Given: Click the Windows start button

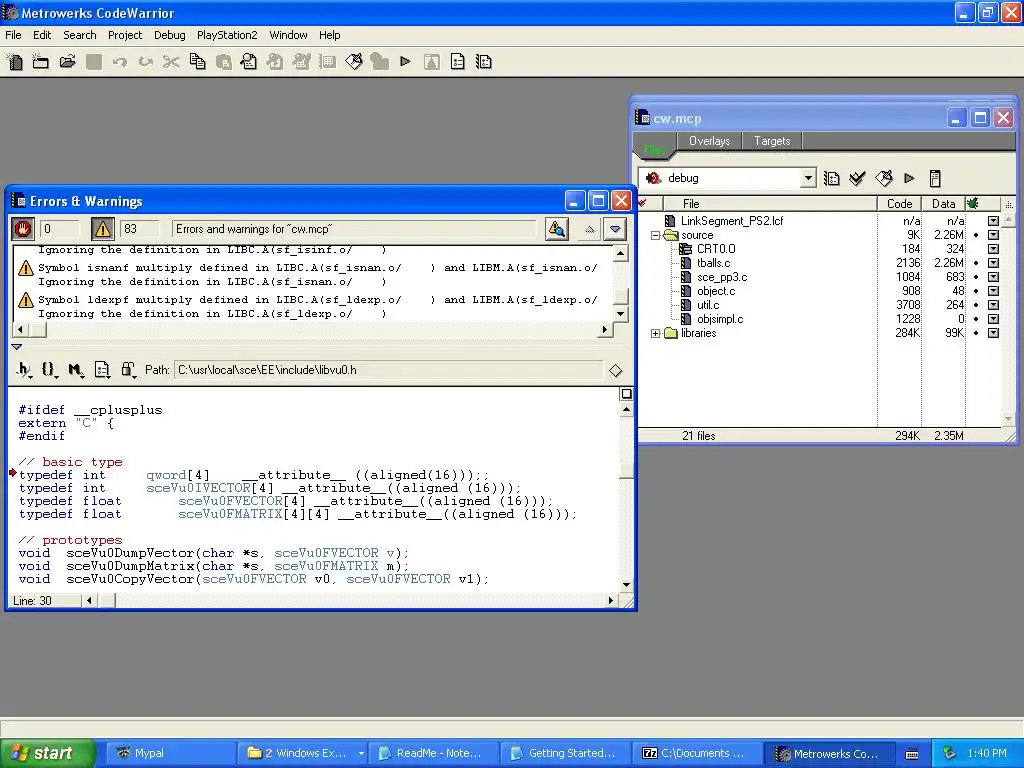Looking at the screenshot, I should tap(46, 753).
